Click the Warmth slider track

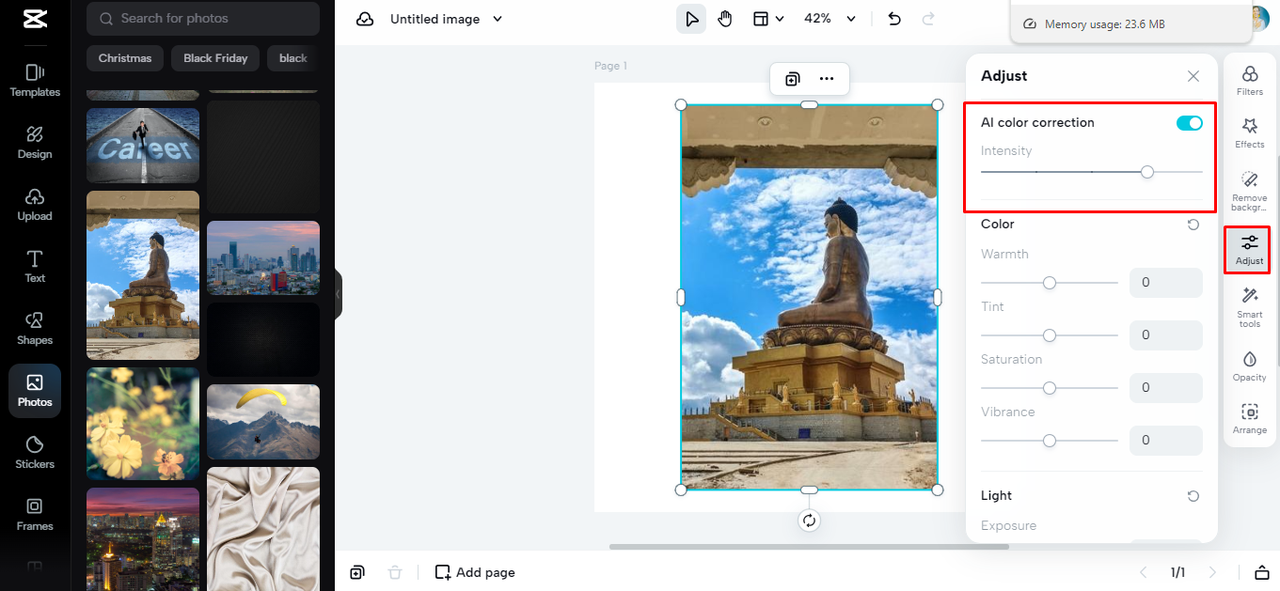coord(1049,283)
